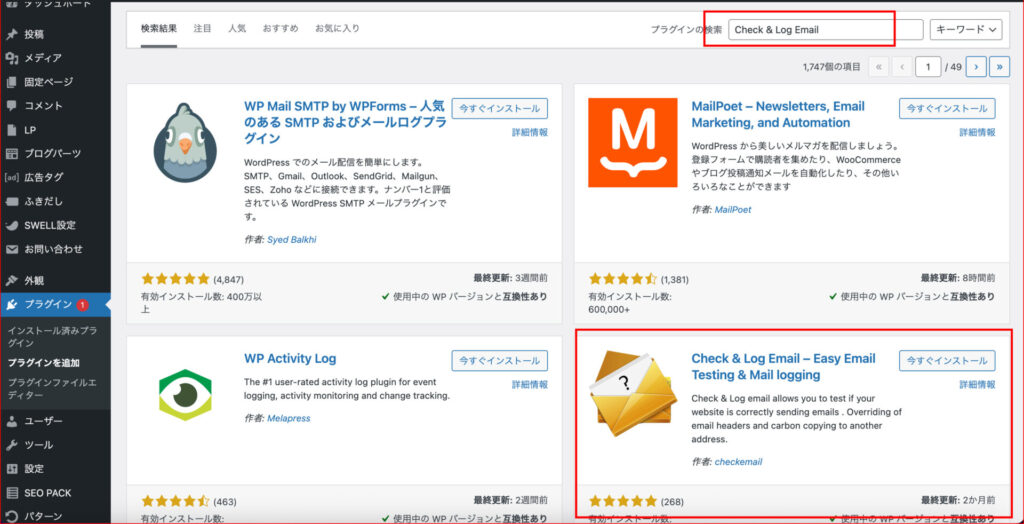Open プラグインファイルエディター submenu

point(52,389)
